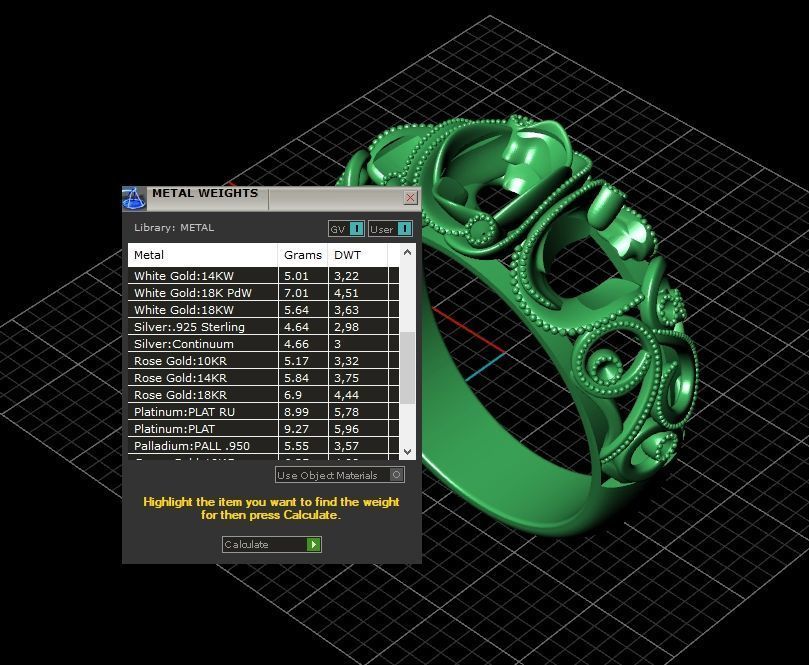Image resolution: width=809 pixels, height=665 pixels.
Task: Toggle the GV library switch
Action: pos(346,229)
